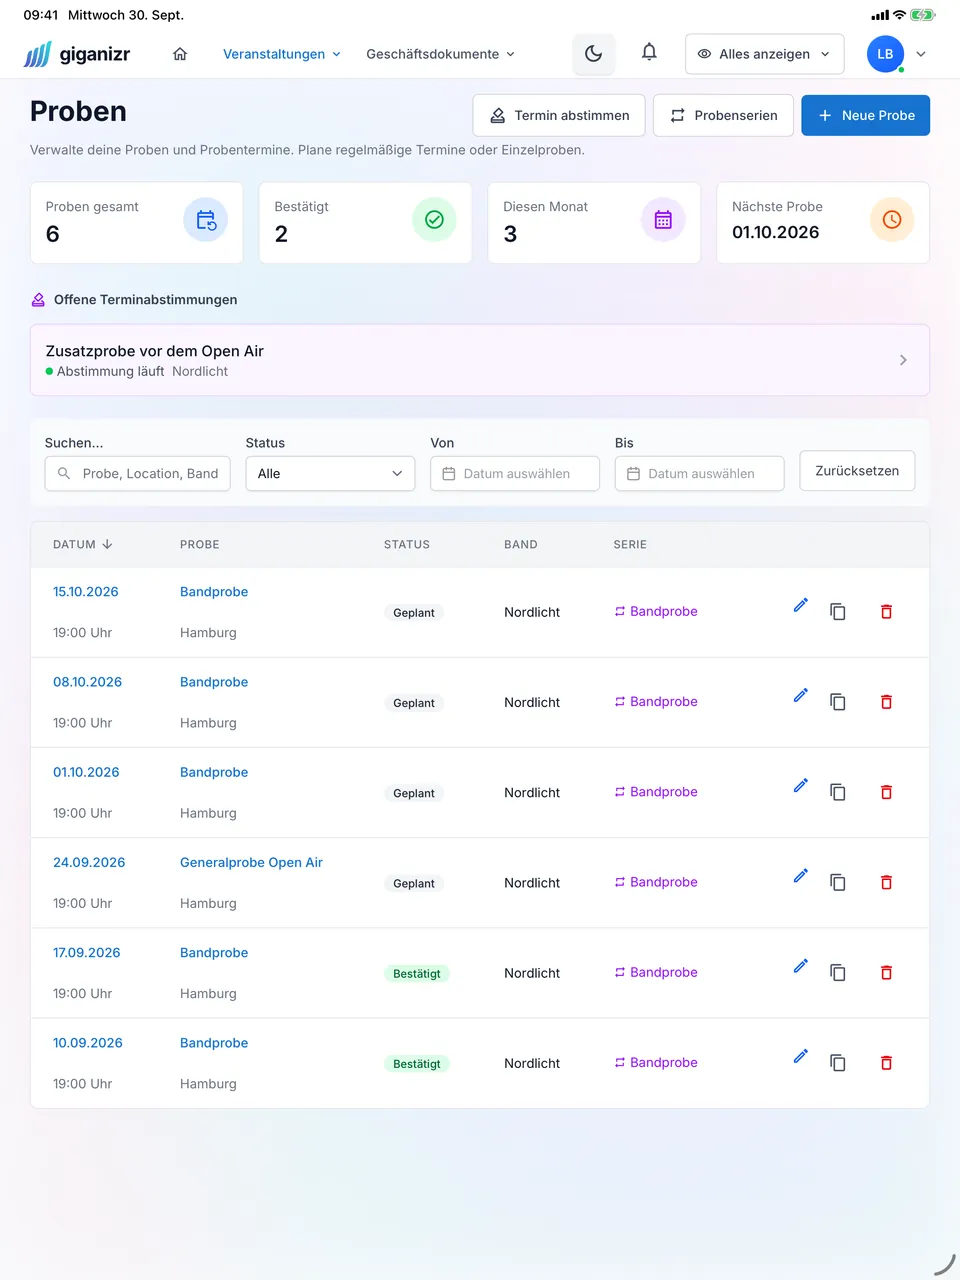The height and width of the screenshot is (1280, 960).
Task: Sort table by Datum column
Action: click(x=83, y=544)
